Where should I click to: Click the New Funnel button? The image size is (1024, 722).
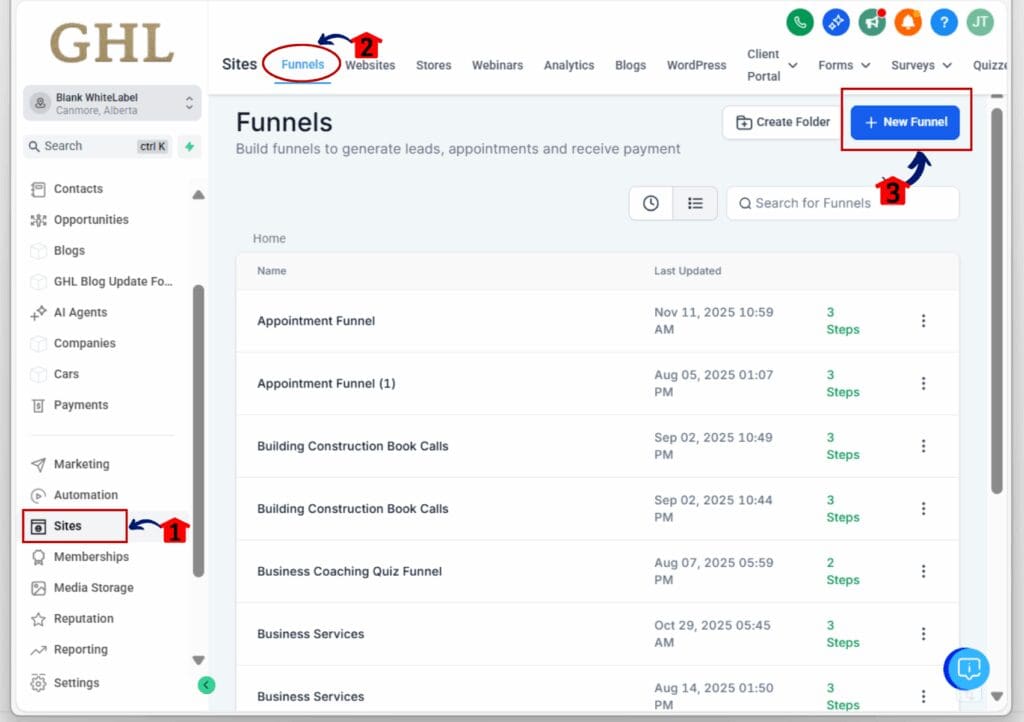[x=906, y=123]
